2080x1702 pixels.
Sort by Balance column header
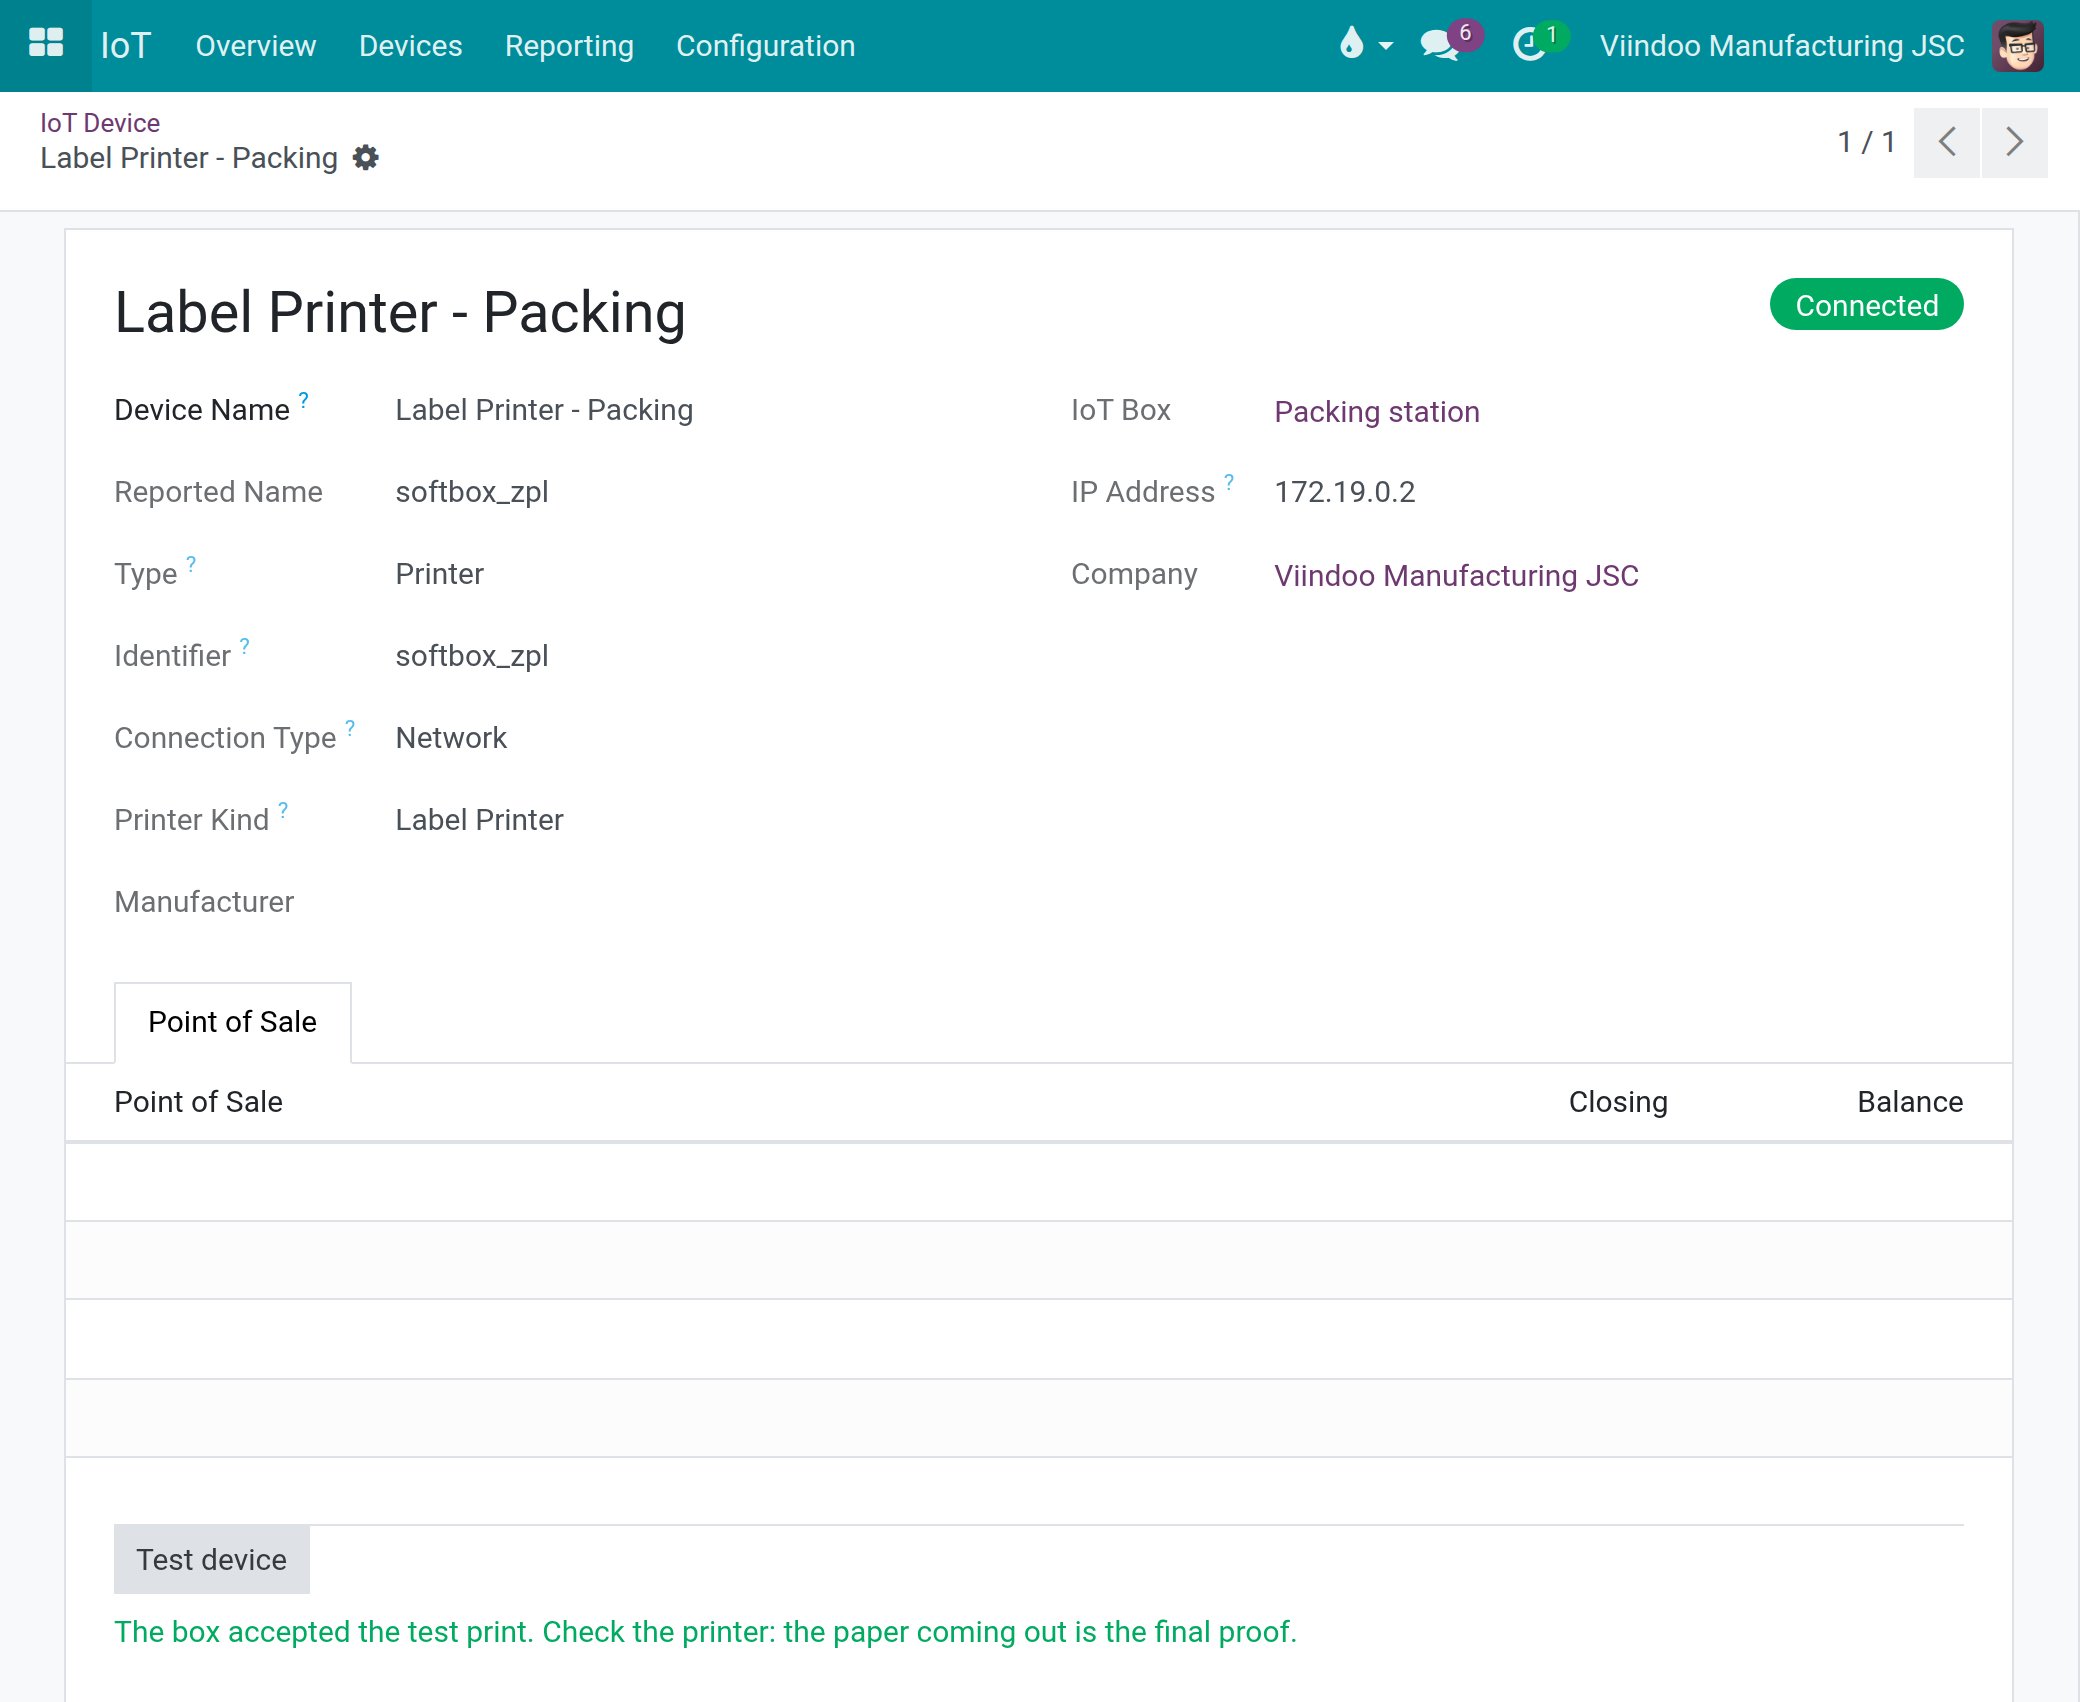1910,1101
